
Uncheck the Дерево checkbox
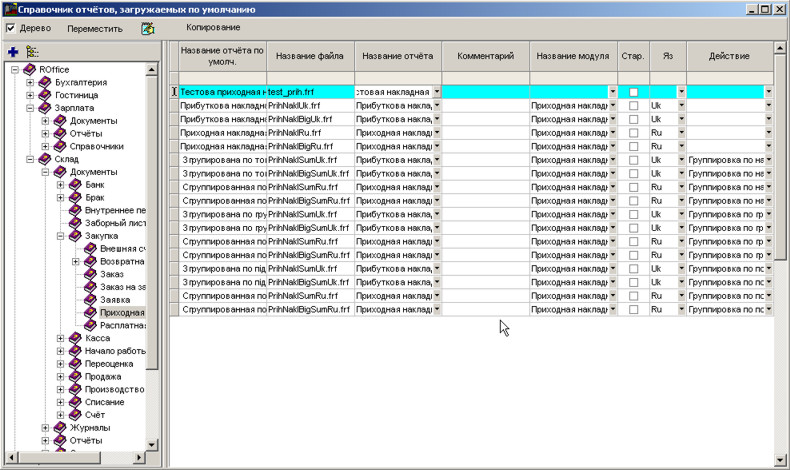pyautogui.click(x=11, y=28)
